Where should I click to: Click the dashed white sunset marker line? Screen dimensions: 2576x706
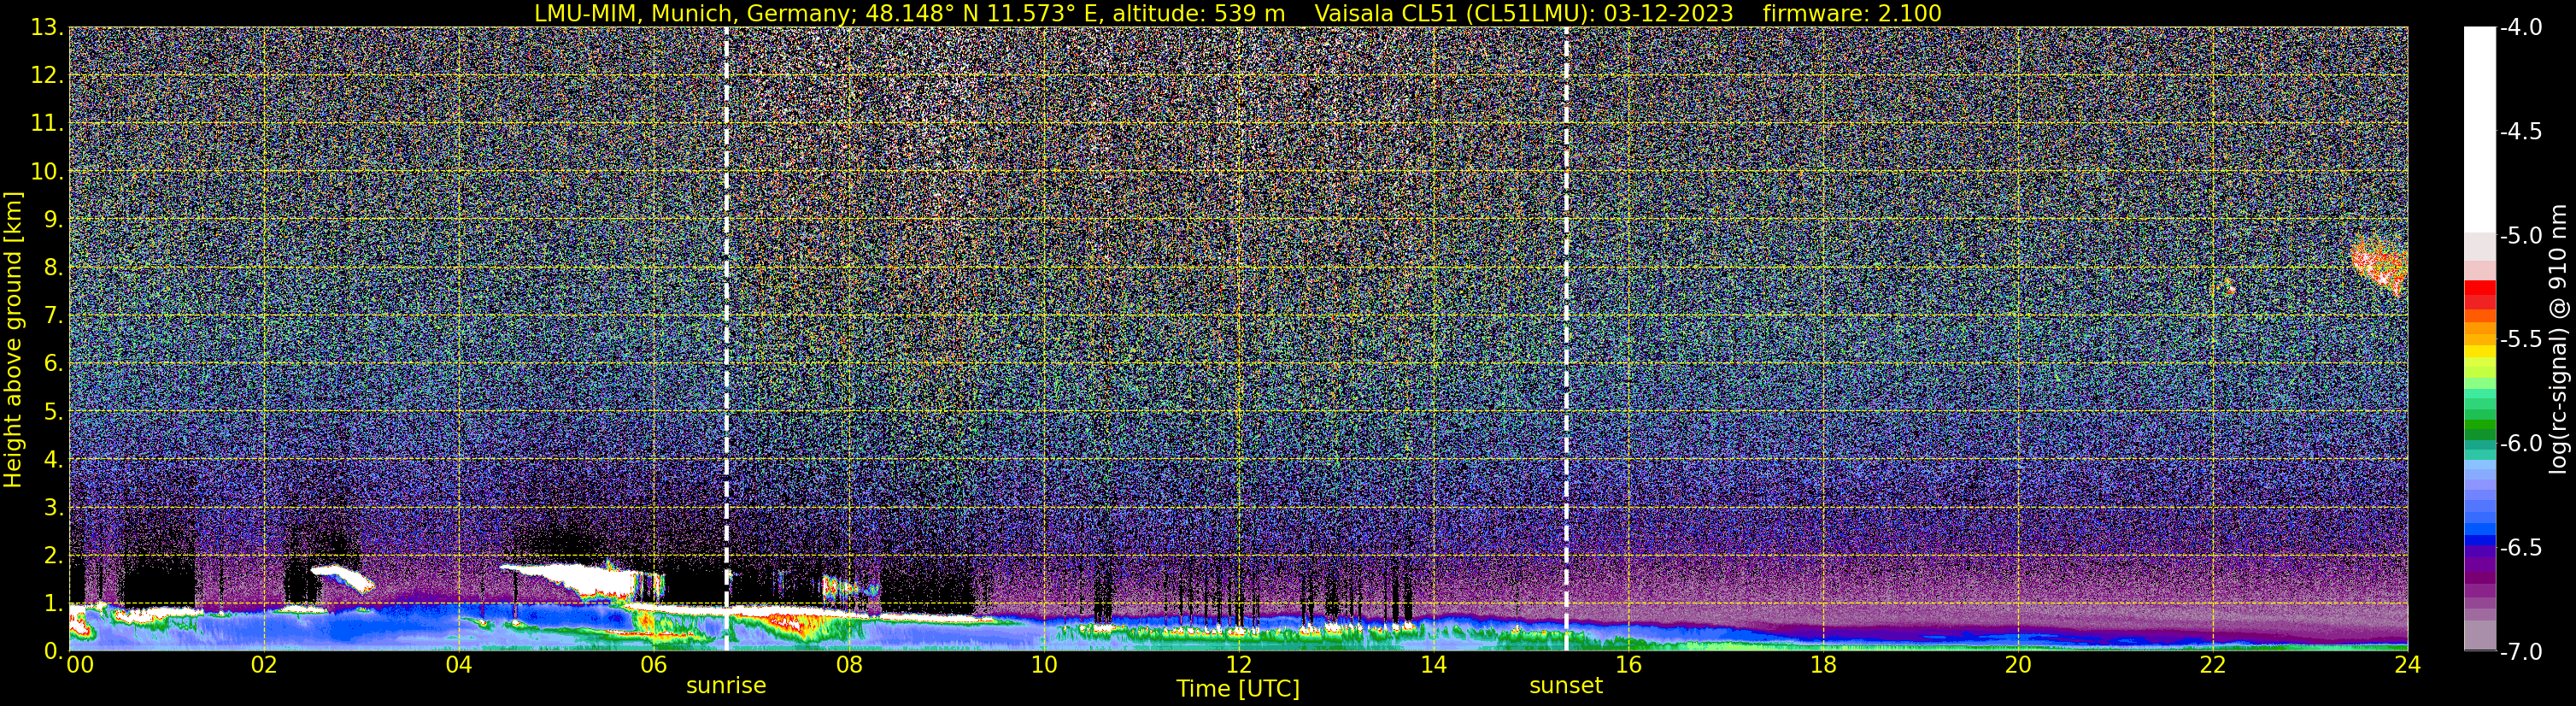pos(1566,339)
